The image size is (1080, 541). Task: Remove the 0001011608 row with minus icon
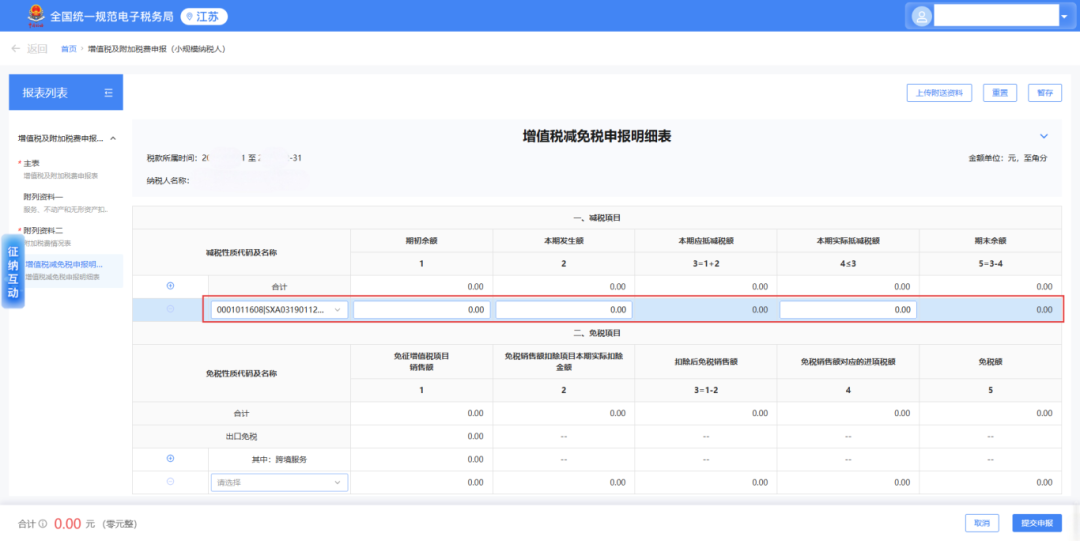tap(170, 310)
